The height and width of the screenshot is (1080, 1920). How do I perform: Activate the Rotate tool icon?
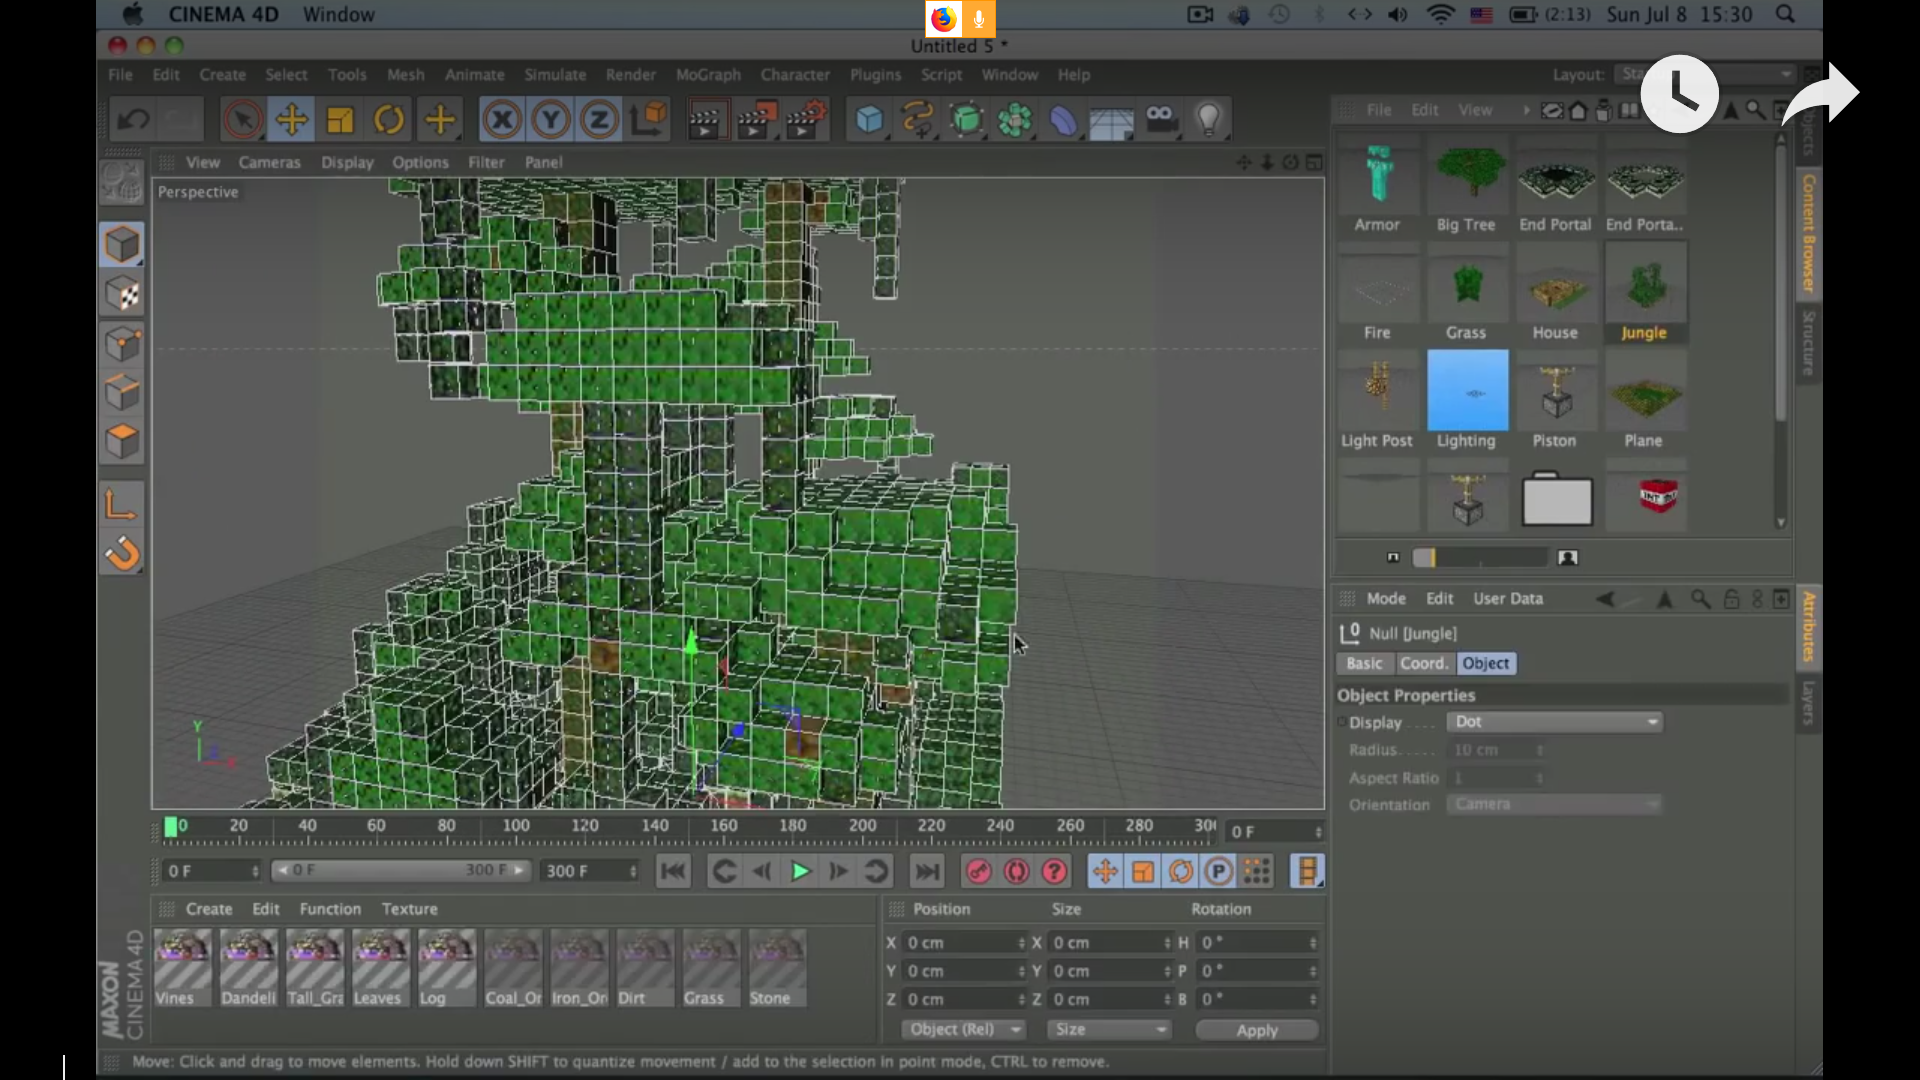tap(389, 120)
